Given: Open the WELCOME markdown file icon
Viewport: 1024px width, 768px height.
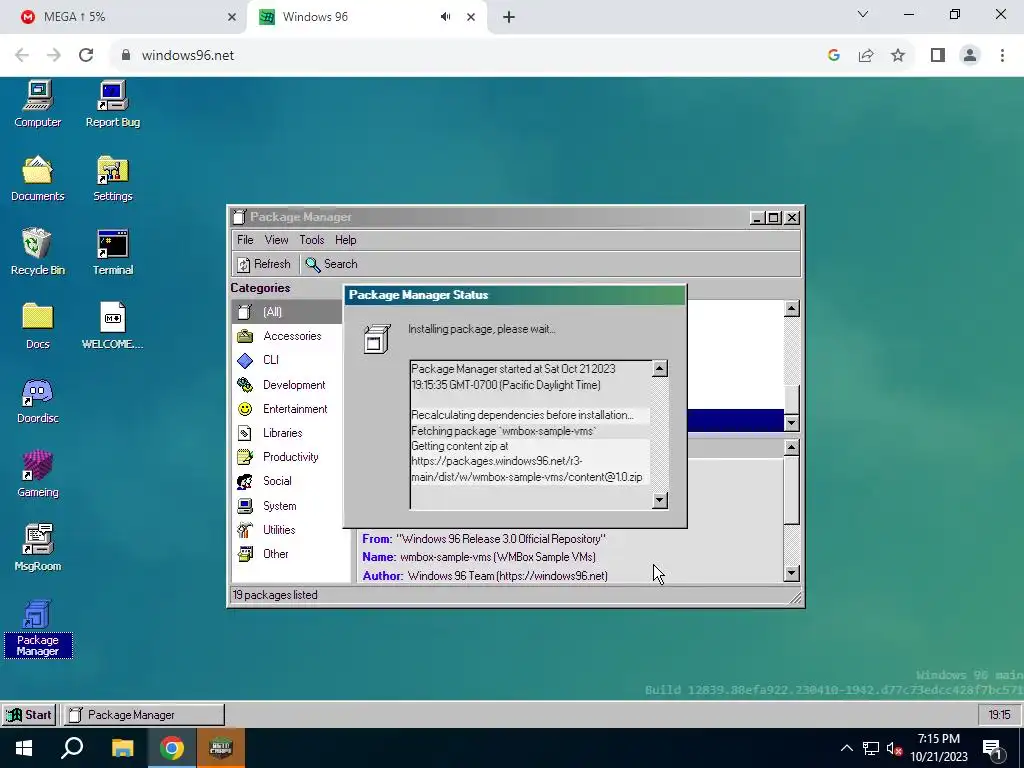Looking at the screenshot, I should click(112, 326).
